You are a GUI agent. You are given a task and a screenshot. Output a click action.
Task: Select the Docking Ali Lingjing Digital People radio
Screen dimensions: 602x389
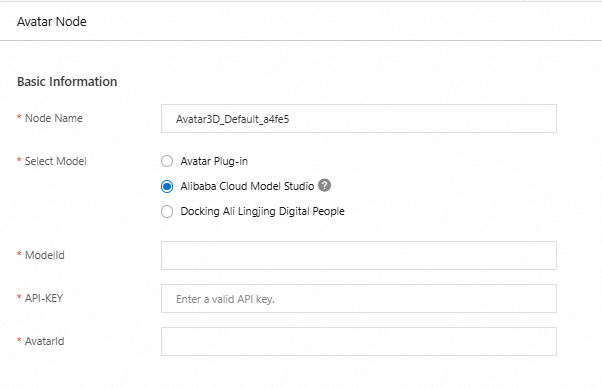pyautogui.click(x=167, y=212)
